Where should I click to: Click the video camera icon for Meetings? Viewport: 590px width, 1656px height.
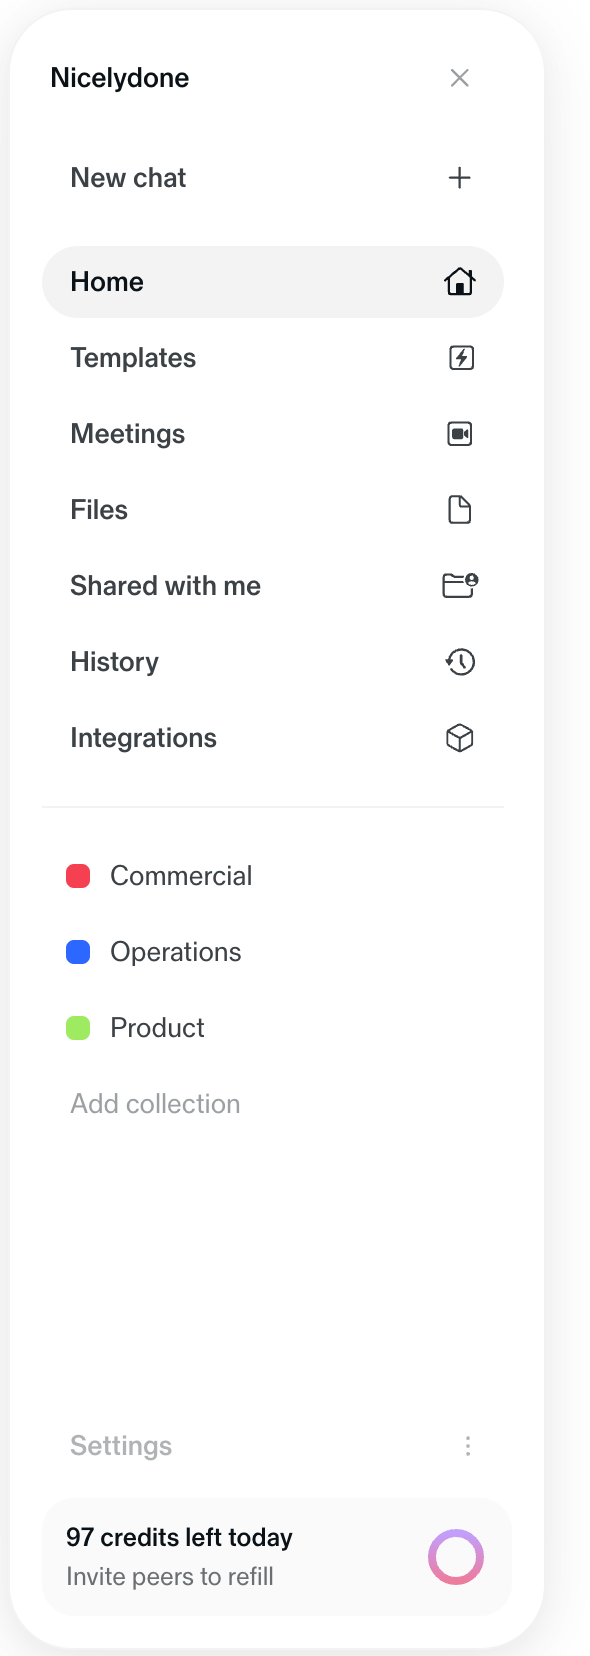pyautogui.click(x=459, y=433)
